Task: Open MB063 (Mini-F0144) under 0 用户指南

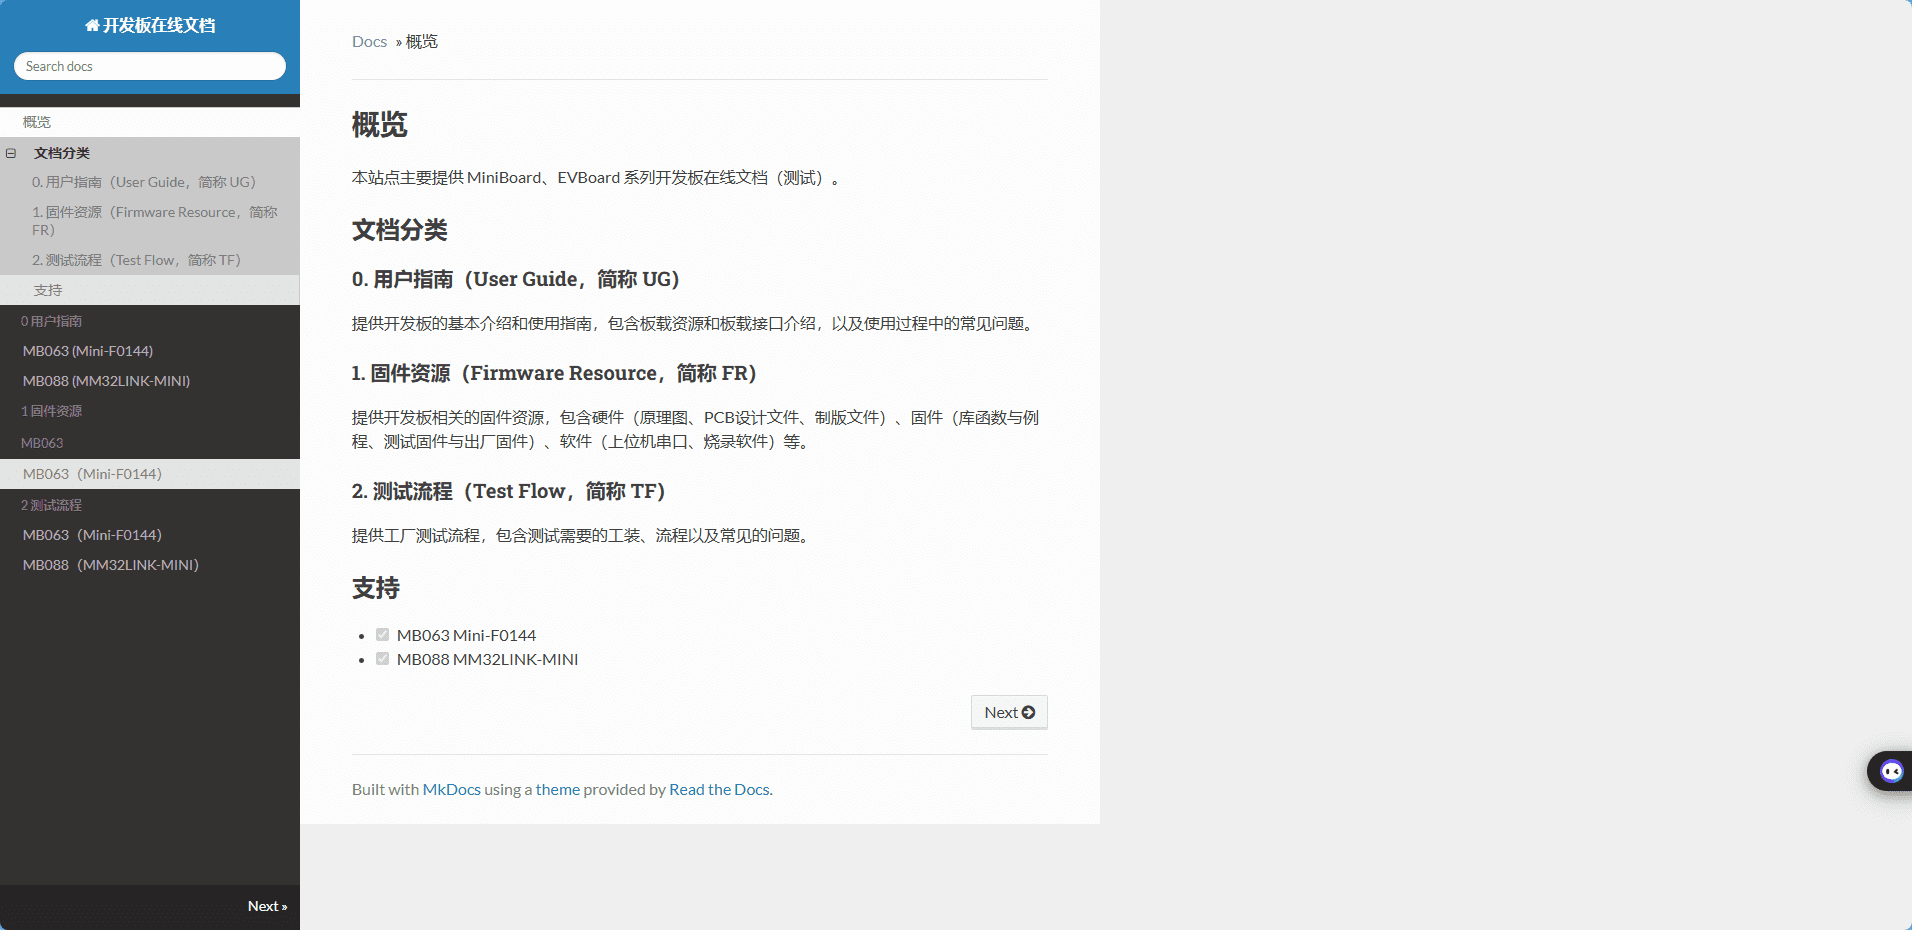Action: [x=88, y=351]
